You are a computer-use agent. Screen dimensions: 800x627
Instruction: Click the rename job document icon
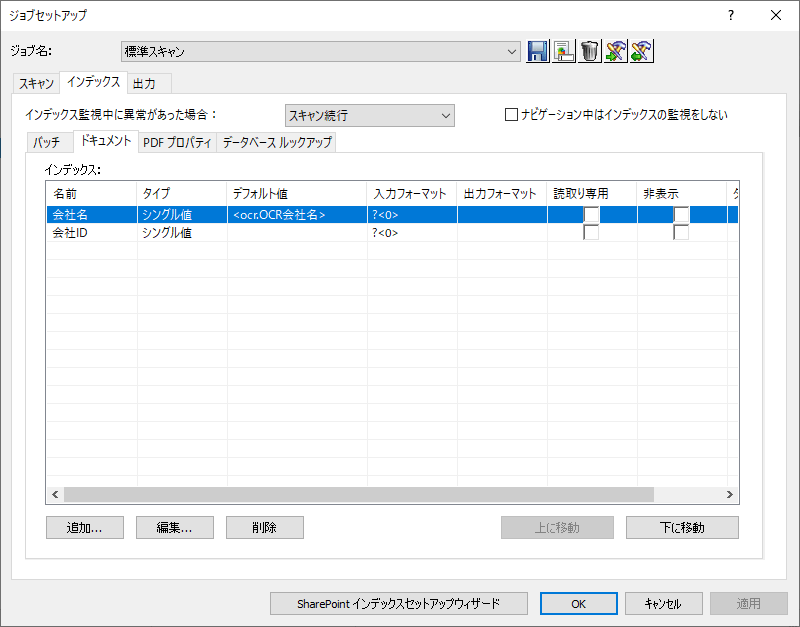coord(564,51)
